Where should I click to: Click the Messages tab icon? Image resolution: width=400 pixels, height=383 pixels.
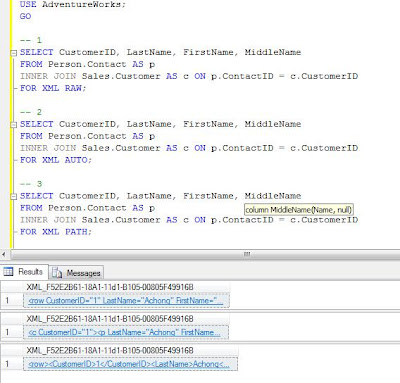pyautogui.click(x=57, y=273)
